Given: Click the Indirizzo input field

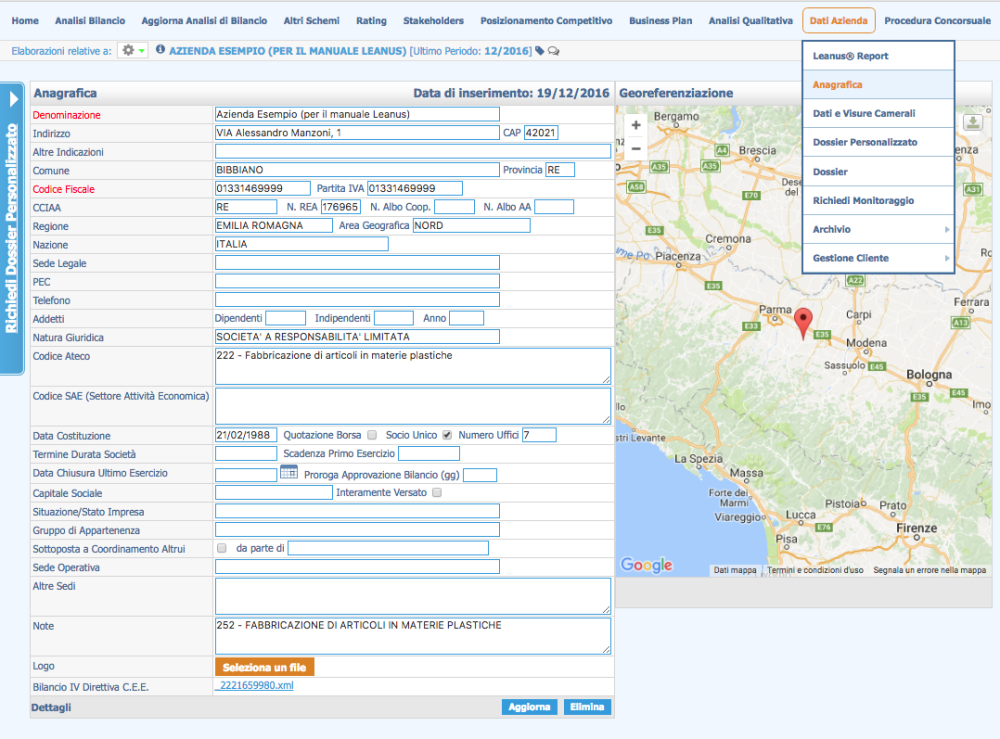Looking at the screenshot, I should [357, 133].
